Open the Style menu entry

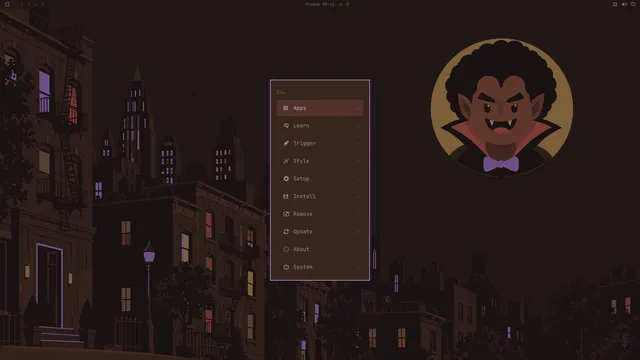click(x=320, y=161)
